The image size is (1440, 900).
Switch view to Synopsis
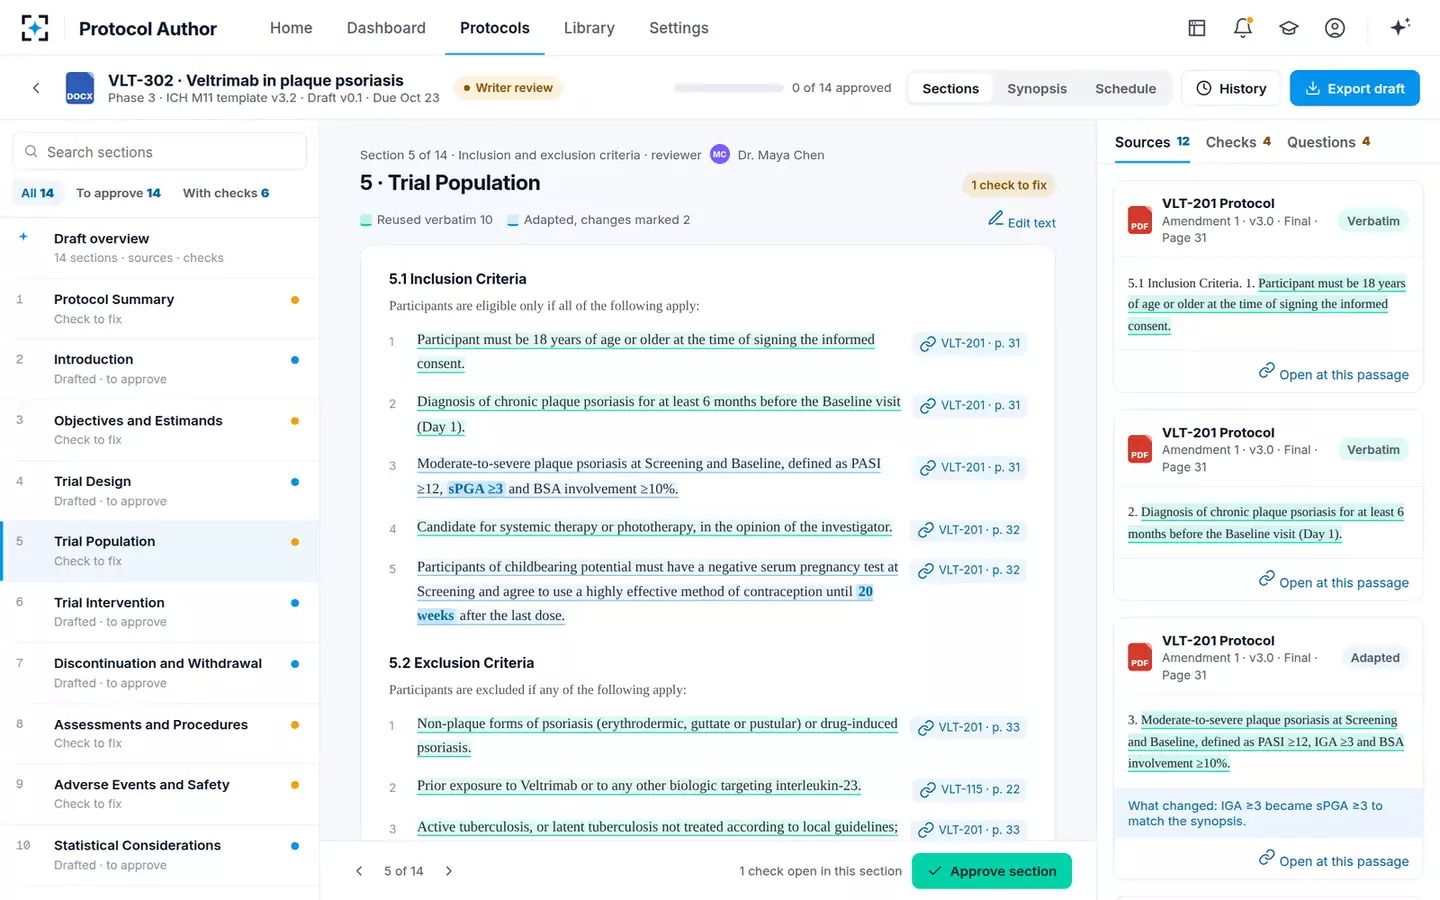[1037, 88]
